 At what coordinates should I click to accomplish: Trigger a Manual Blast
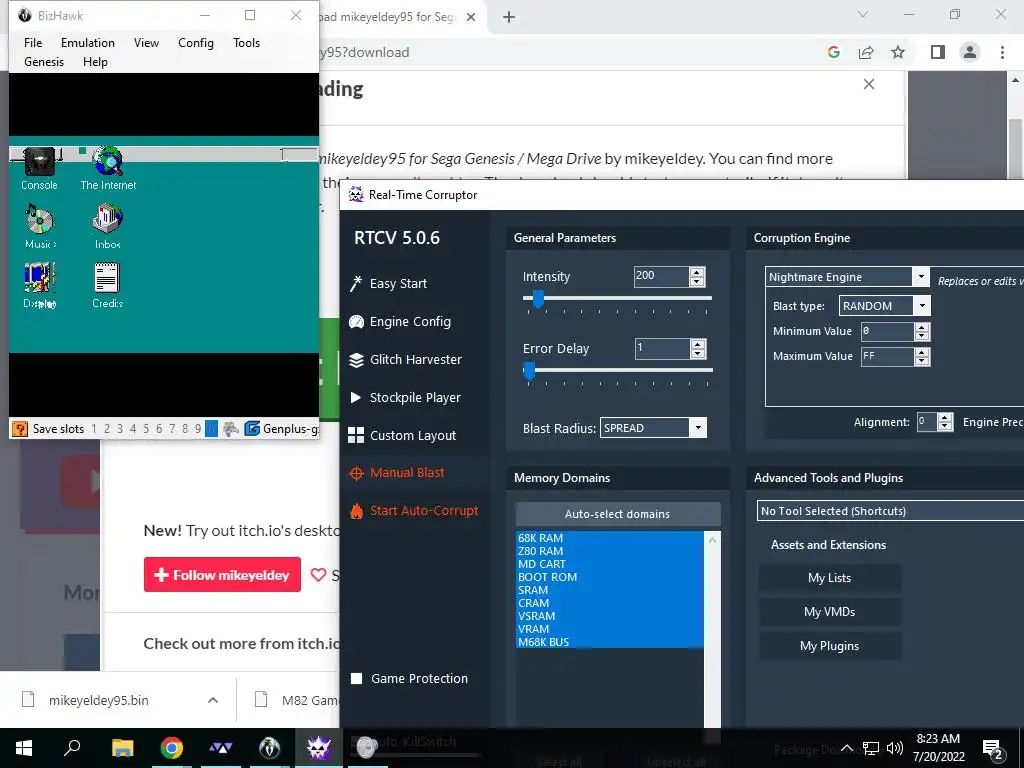[396, 472]
